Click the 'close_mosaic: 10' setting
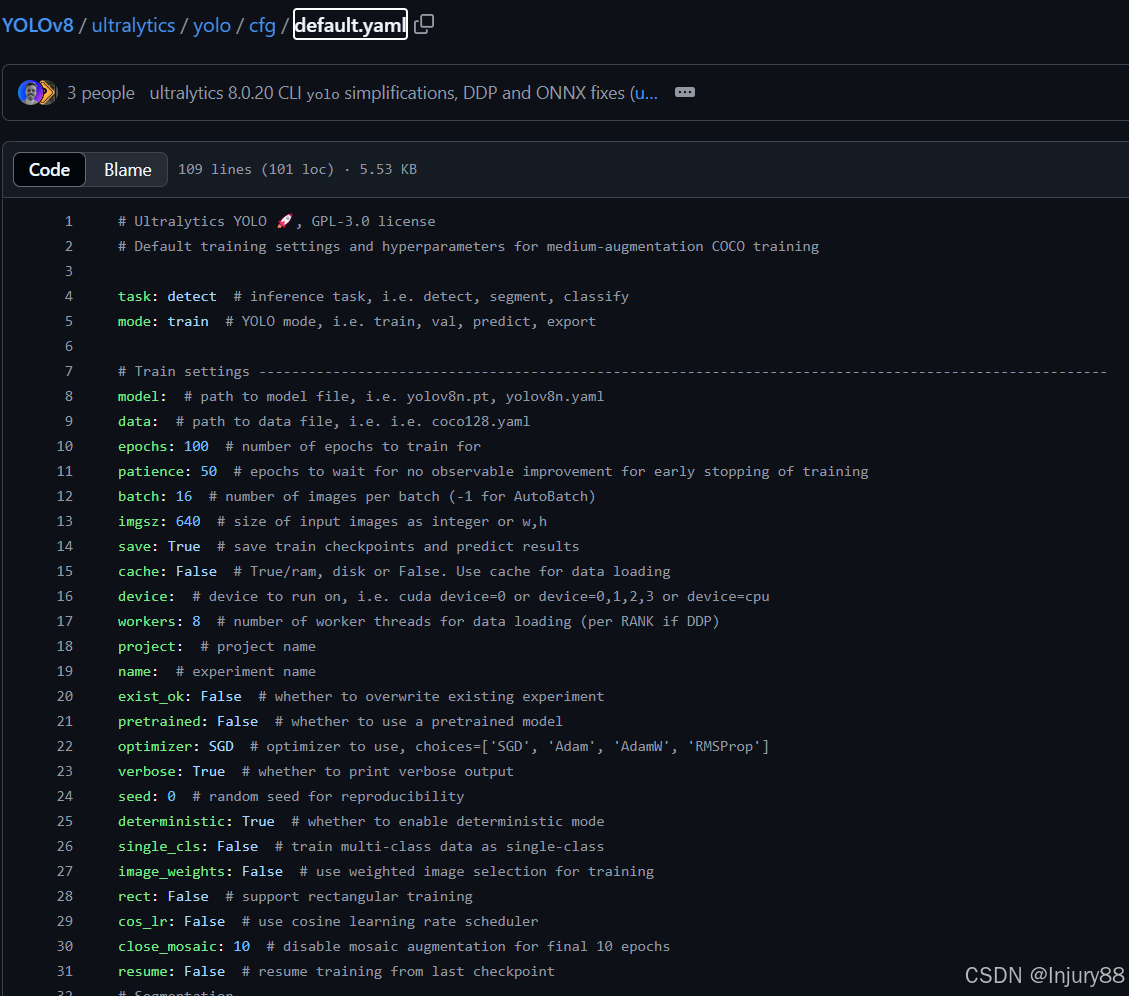This screenshot has width=1129, height=996. 184,946
